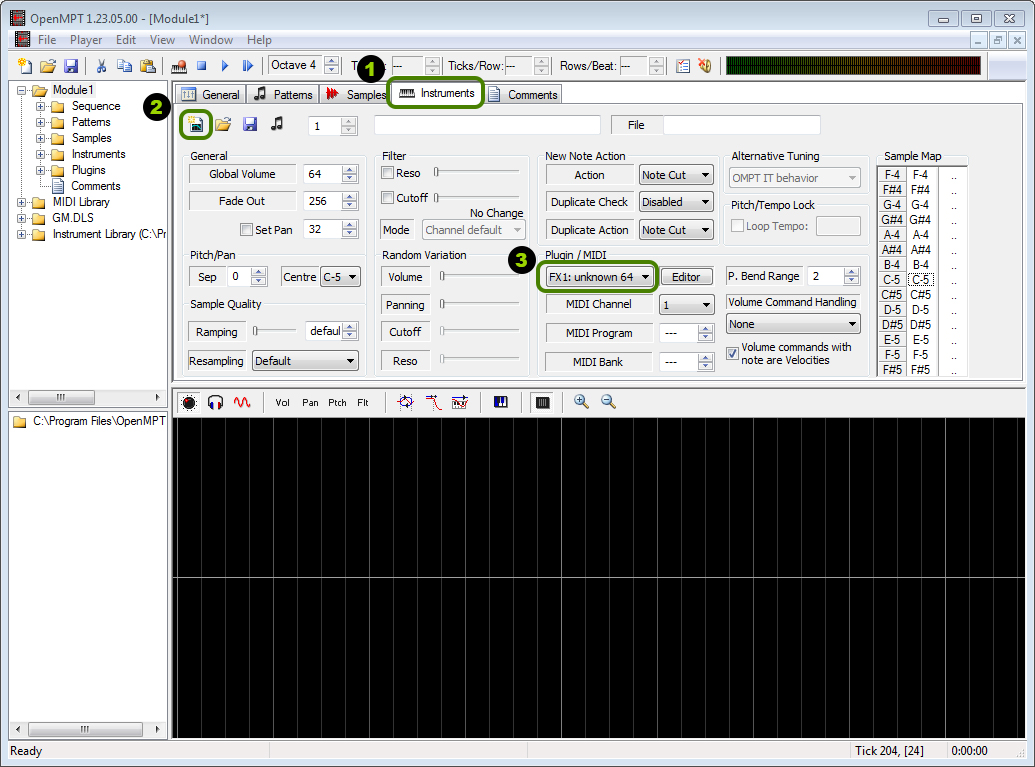Import an instrument with the folder icon
1035x767 pixels.
(223, 124)
